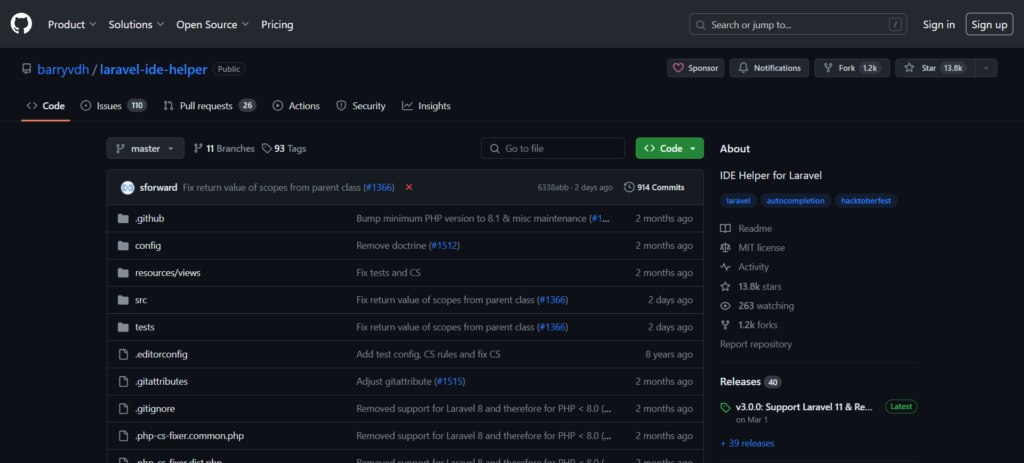Screen dimensions: 1024x463
Task: Open the .github folder
Action: pyautogui.click(x=149, y=218)
